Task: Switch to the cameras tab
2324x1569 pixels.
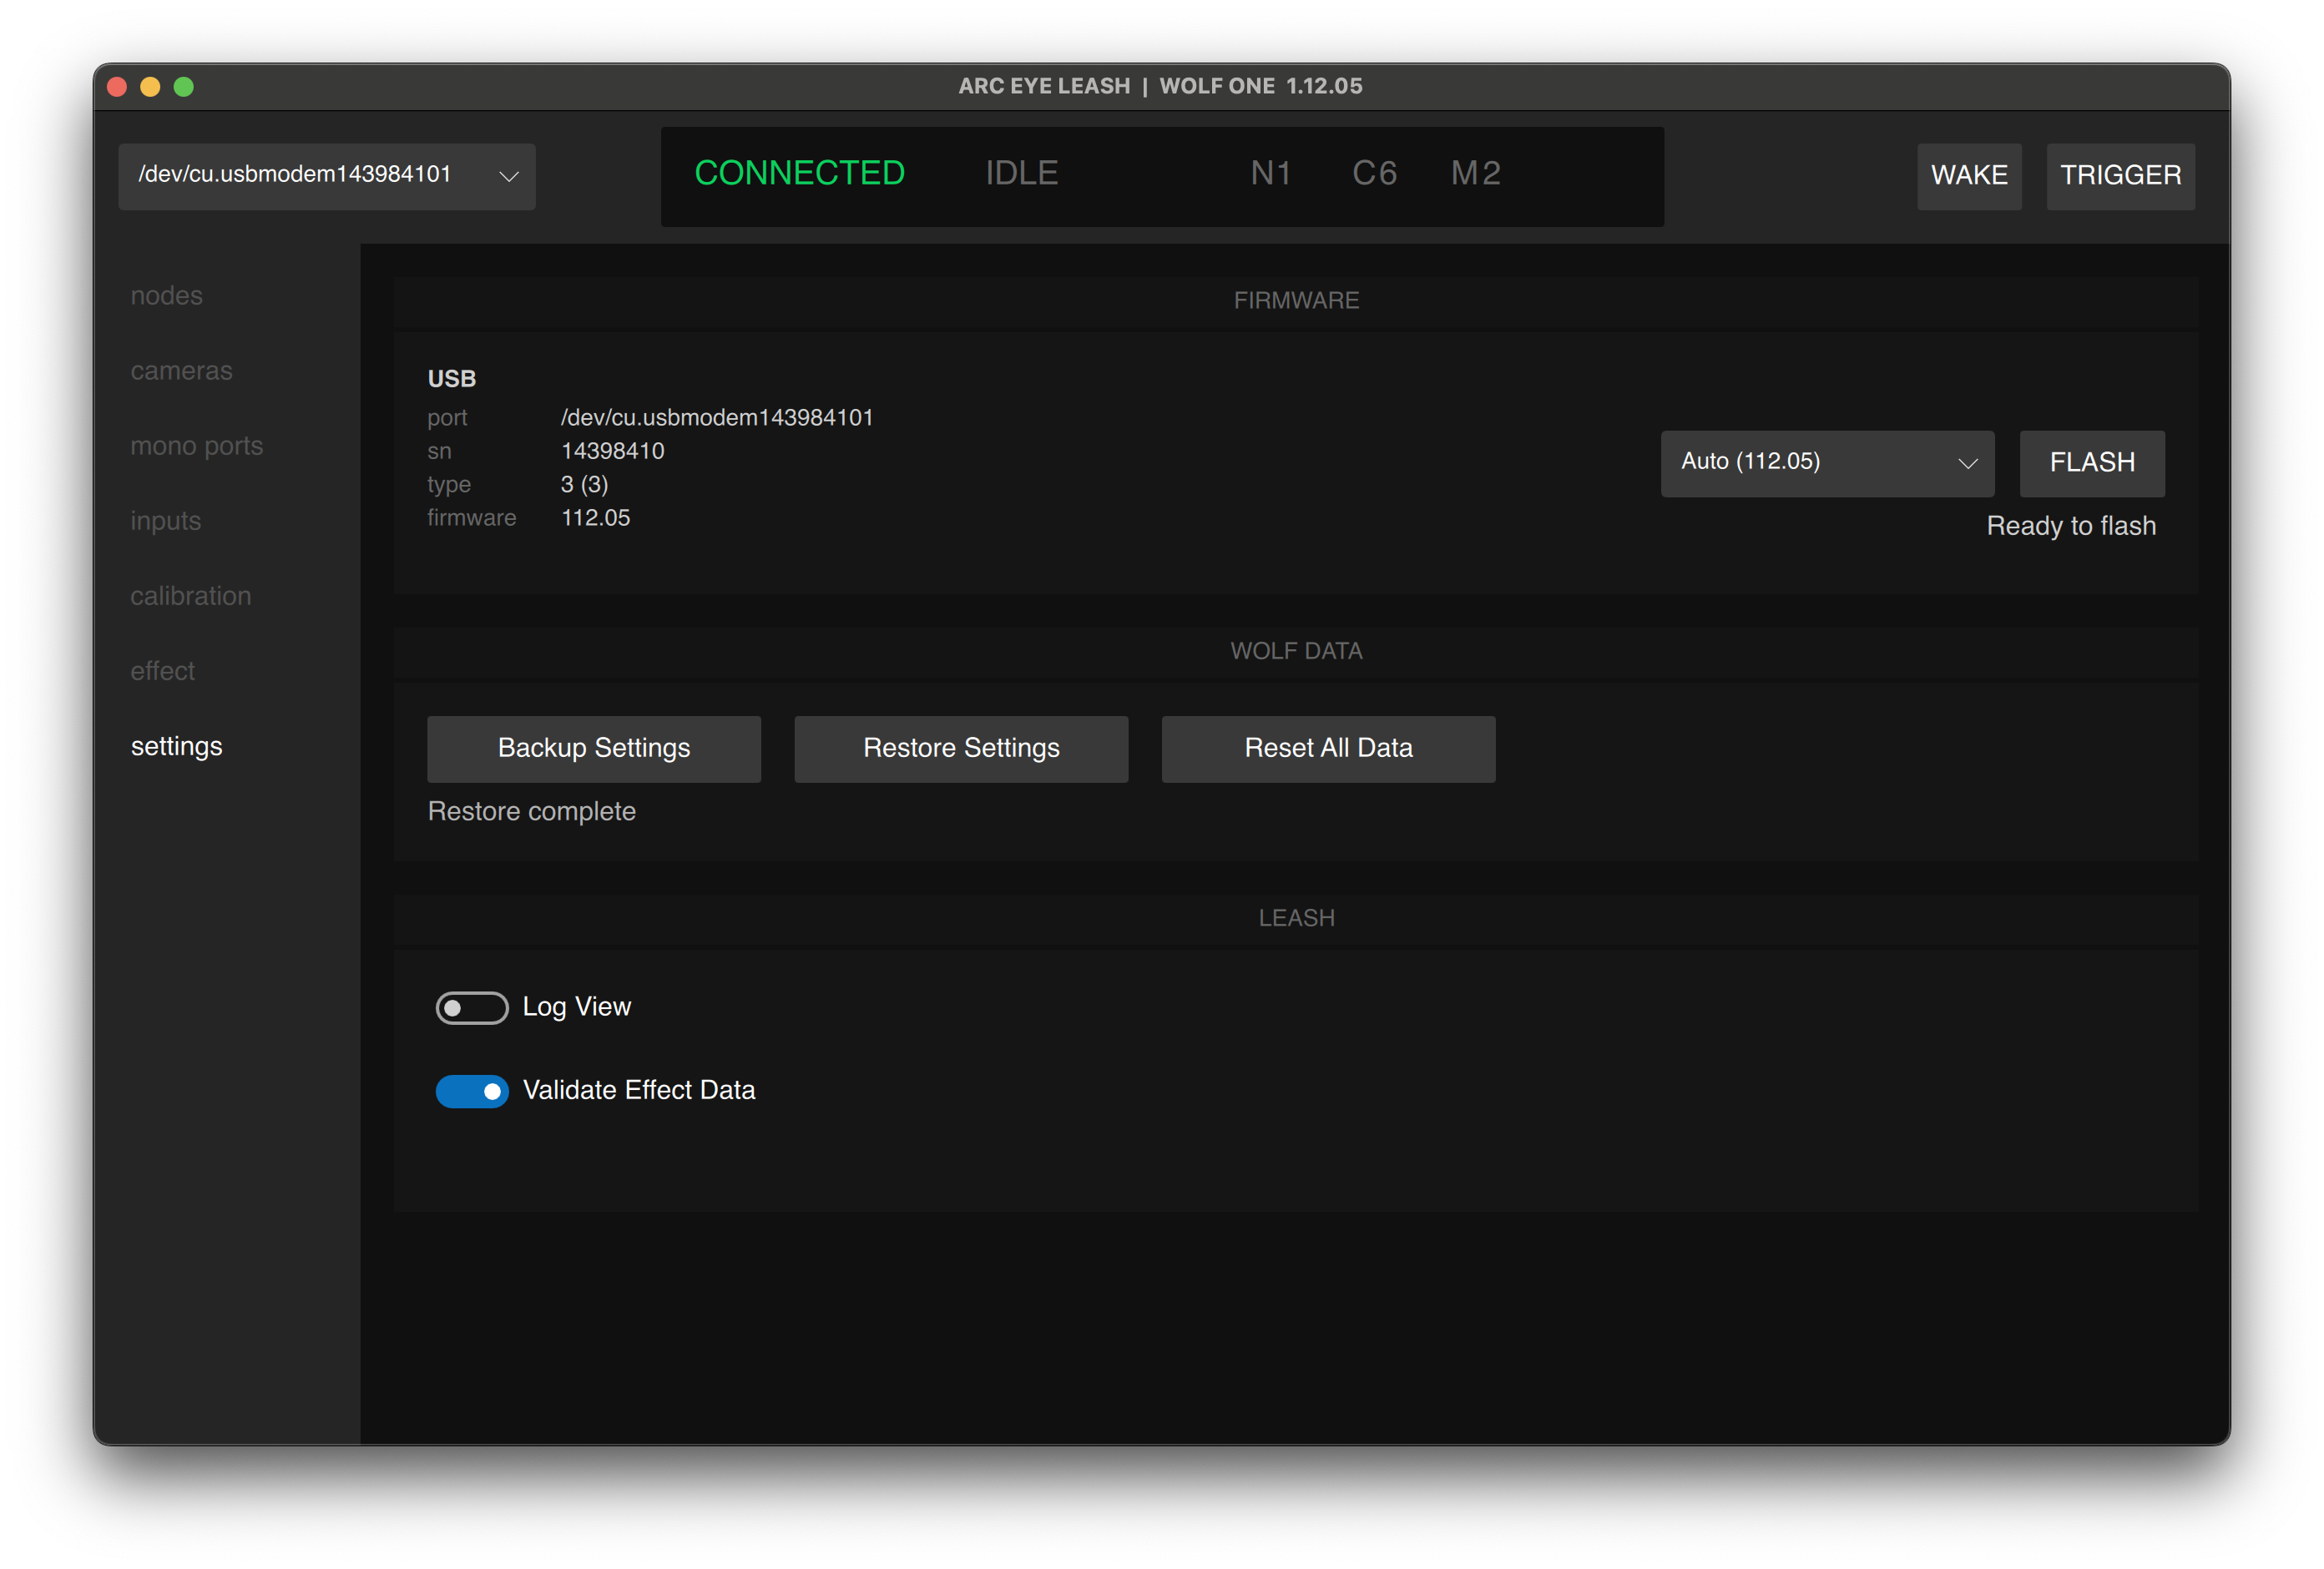Action: [x=181, y=371]
